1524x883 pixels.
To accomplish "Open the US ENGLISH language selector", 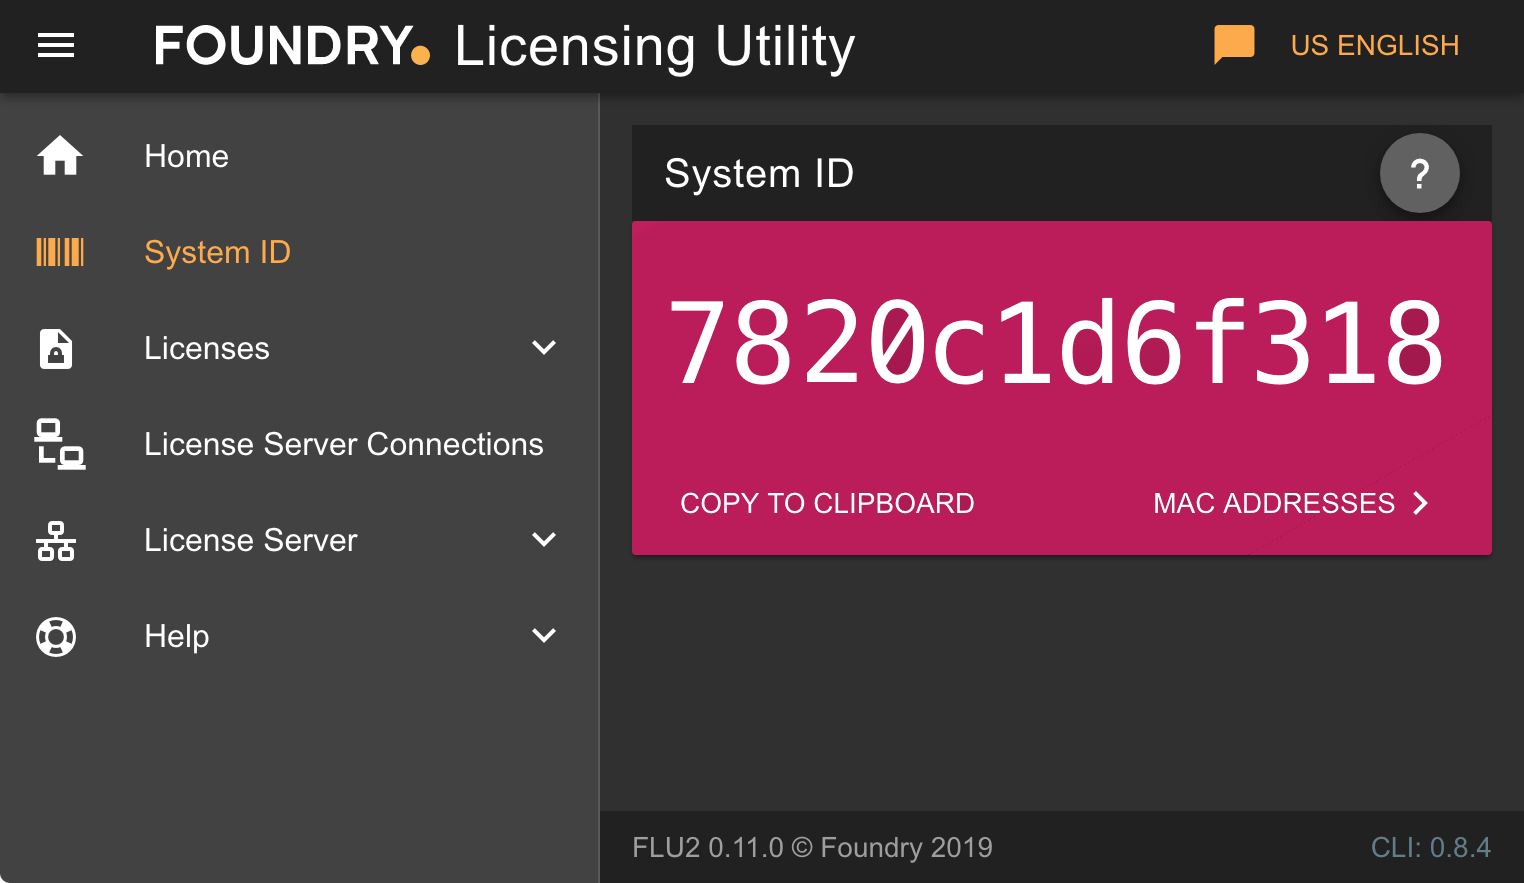I will click(1375, 45).
